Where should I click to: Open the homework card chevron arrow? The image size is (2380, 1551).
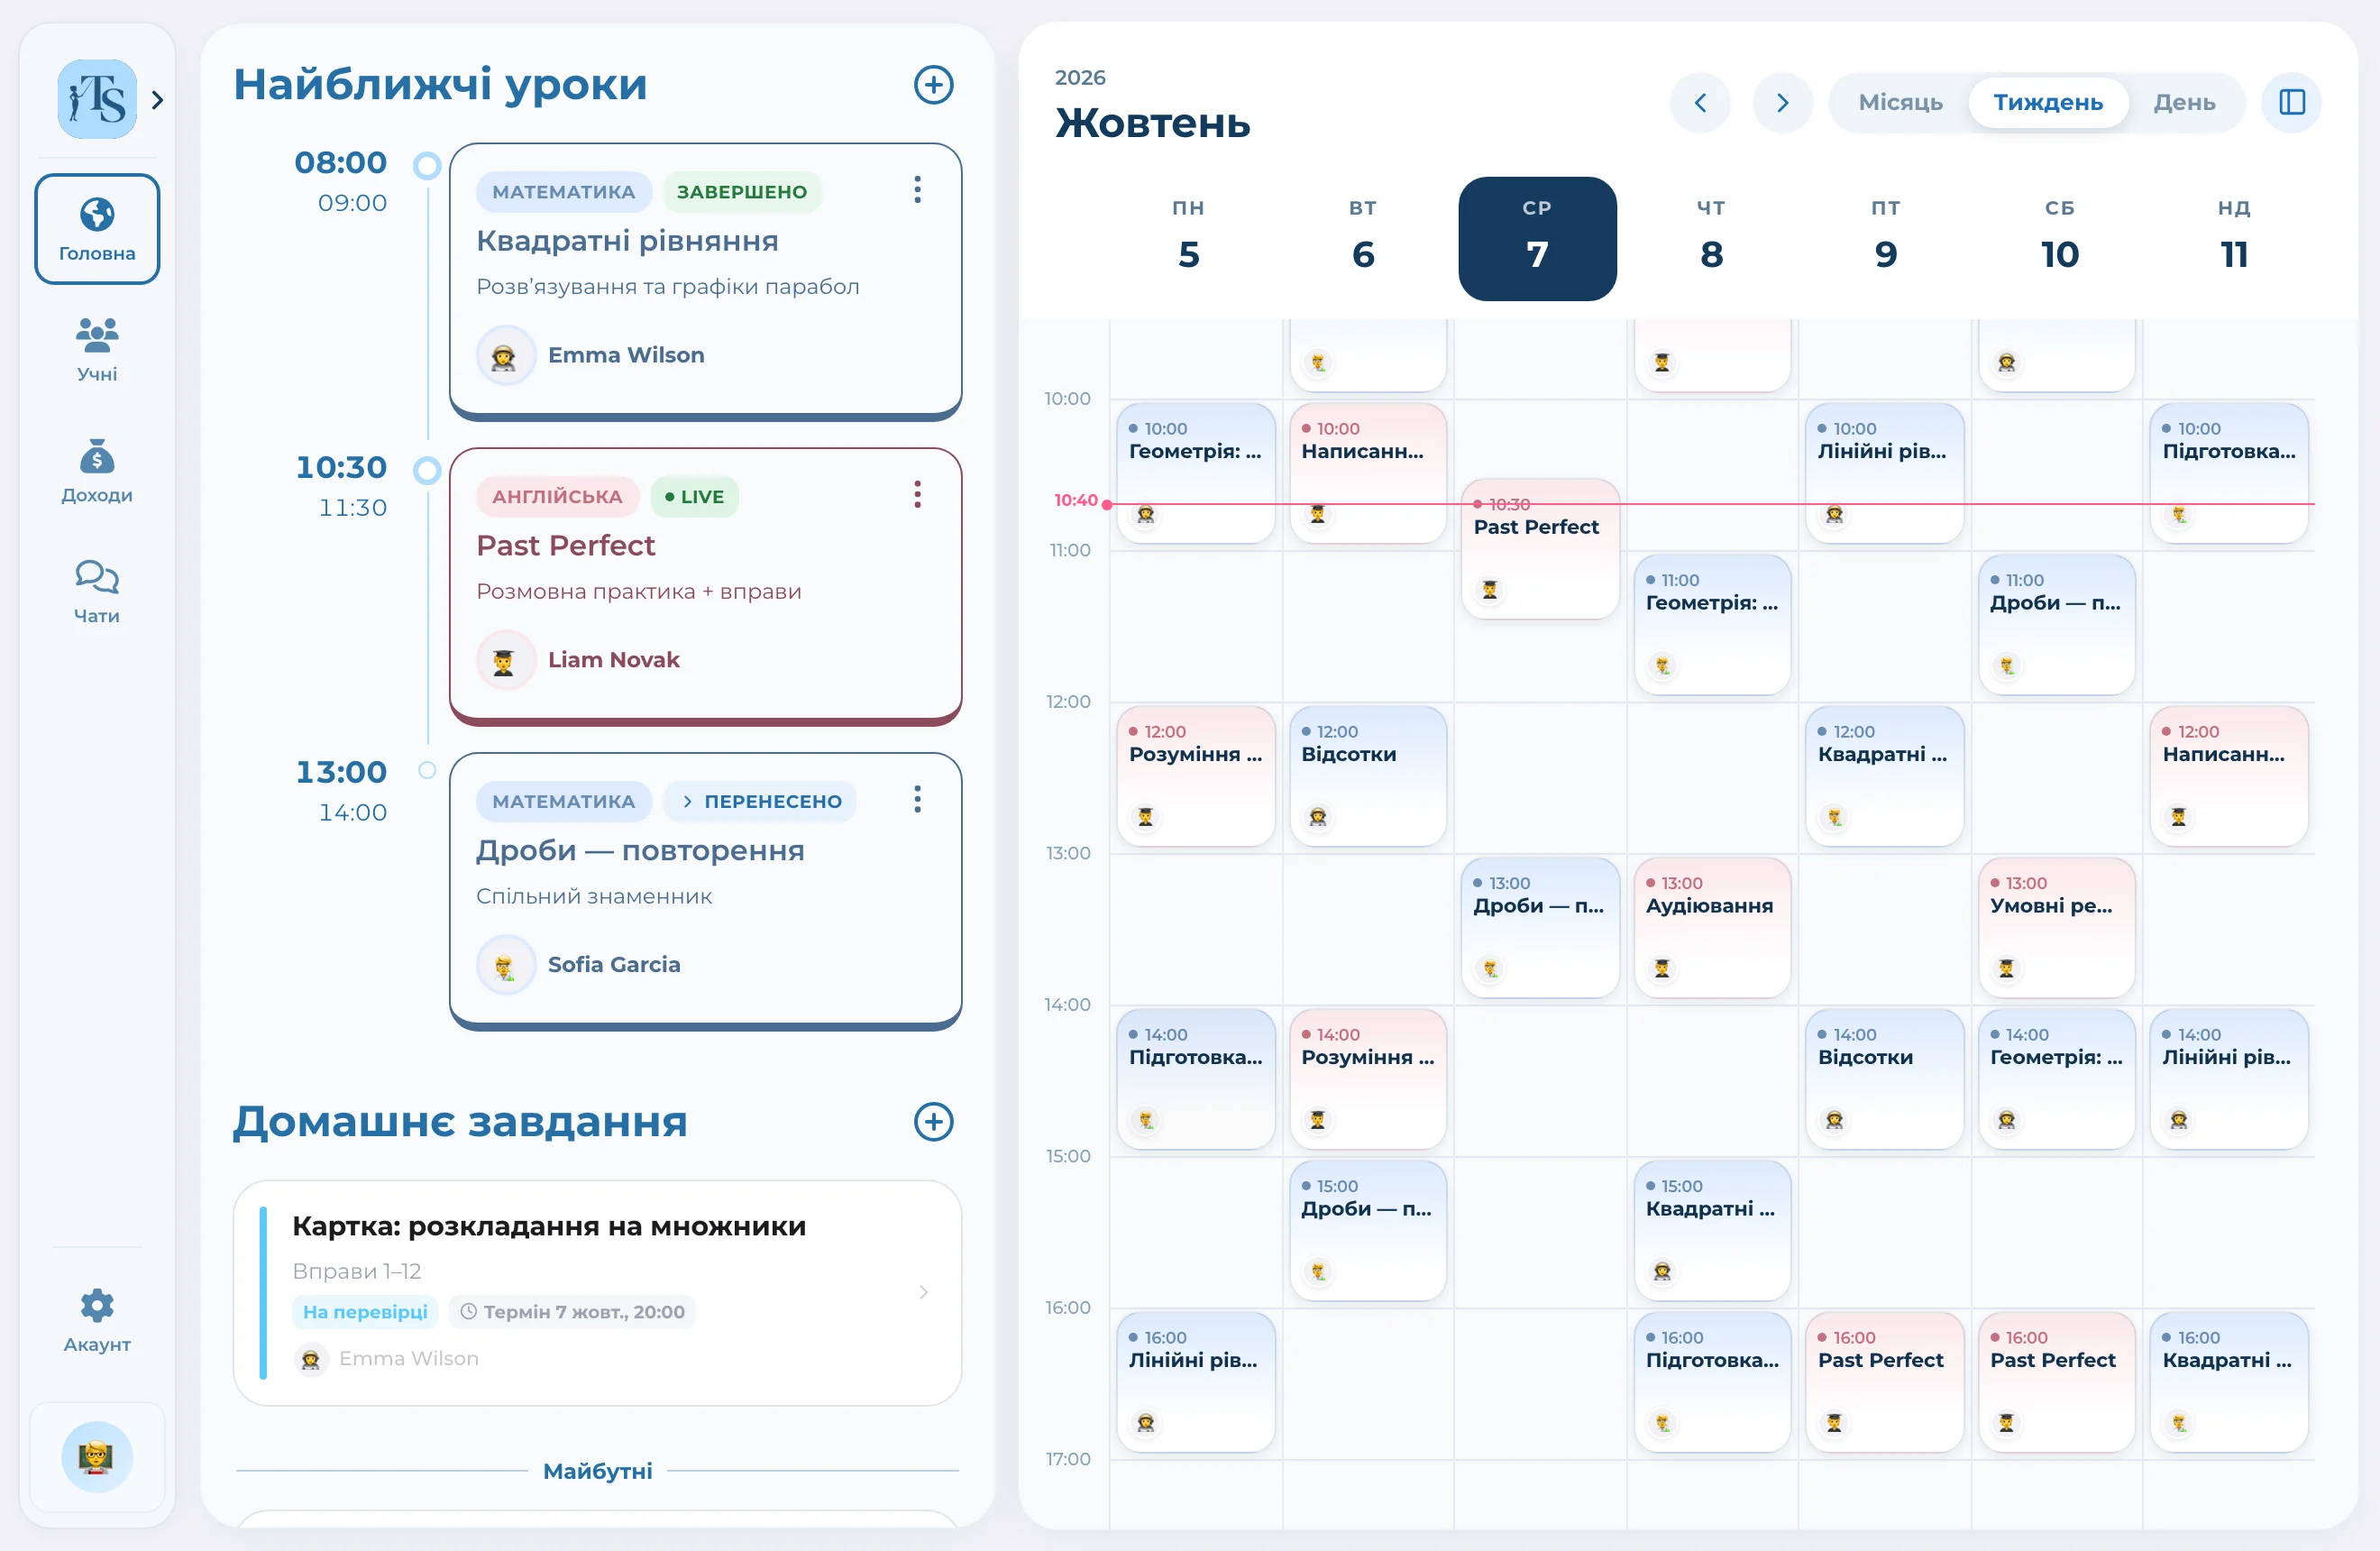coord(923,1292)
